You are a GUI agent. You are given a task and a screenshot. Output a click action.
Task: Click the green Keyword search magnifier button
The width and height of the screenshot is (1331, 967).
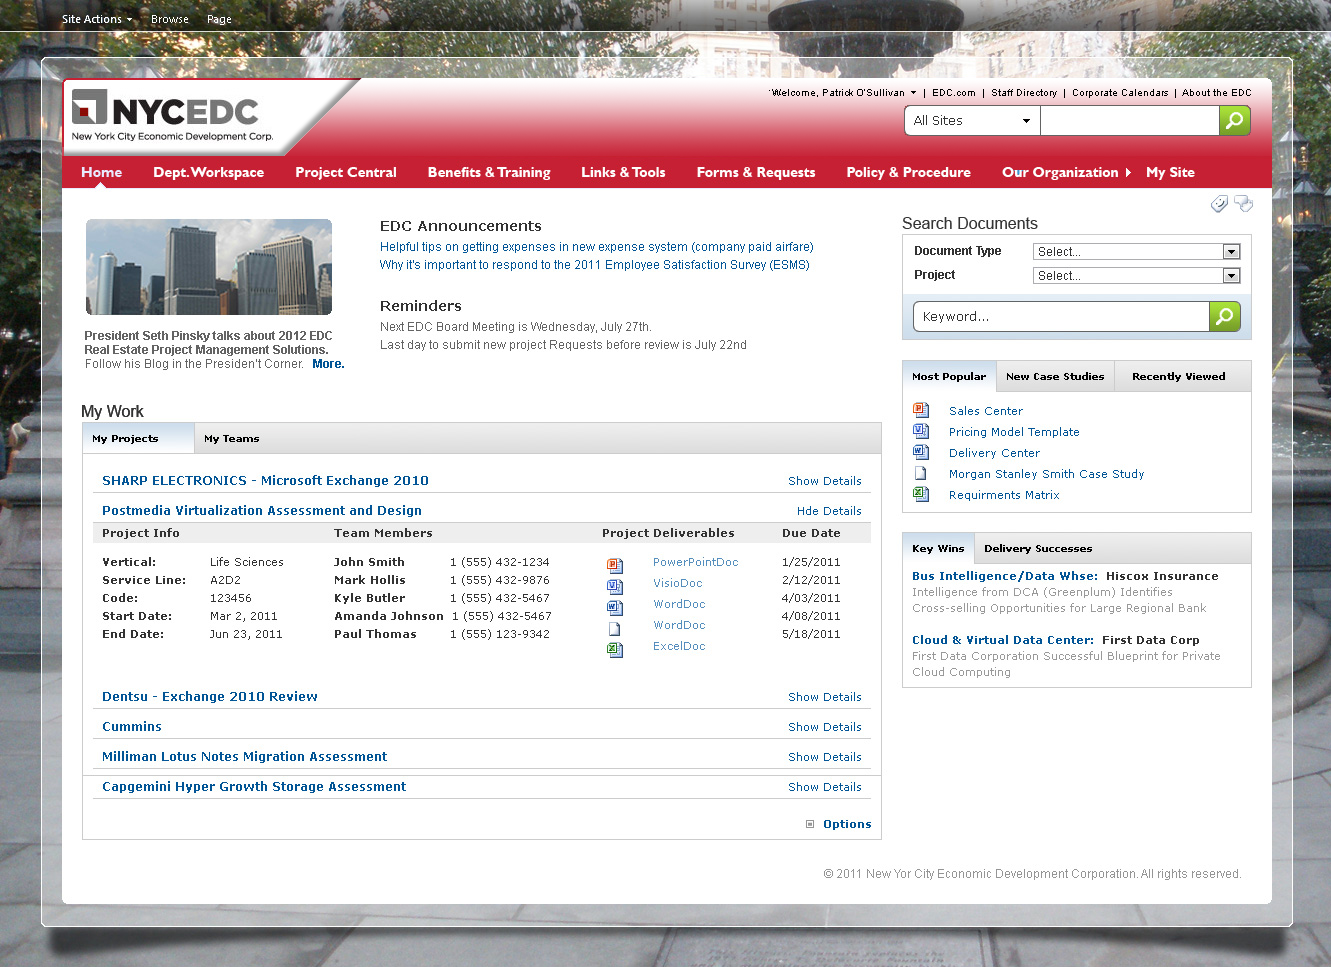(x=1225, y=316)
